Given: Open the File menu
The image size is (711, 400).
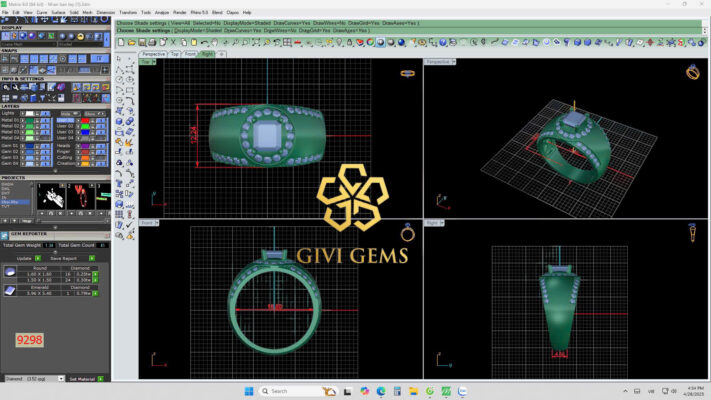Looking at the screenshot, I should (x=5, y=12).
